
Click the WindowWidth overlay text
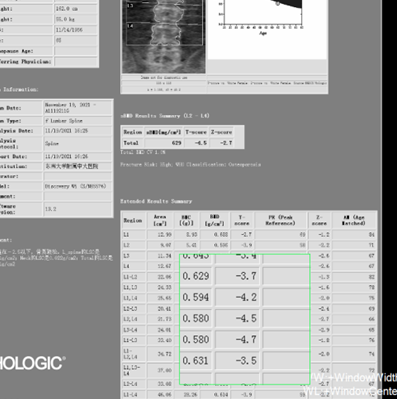tap(354, 378)
